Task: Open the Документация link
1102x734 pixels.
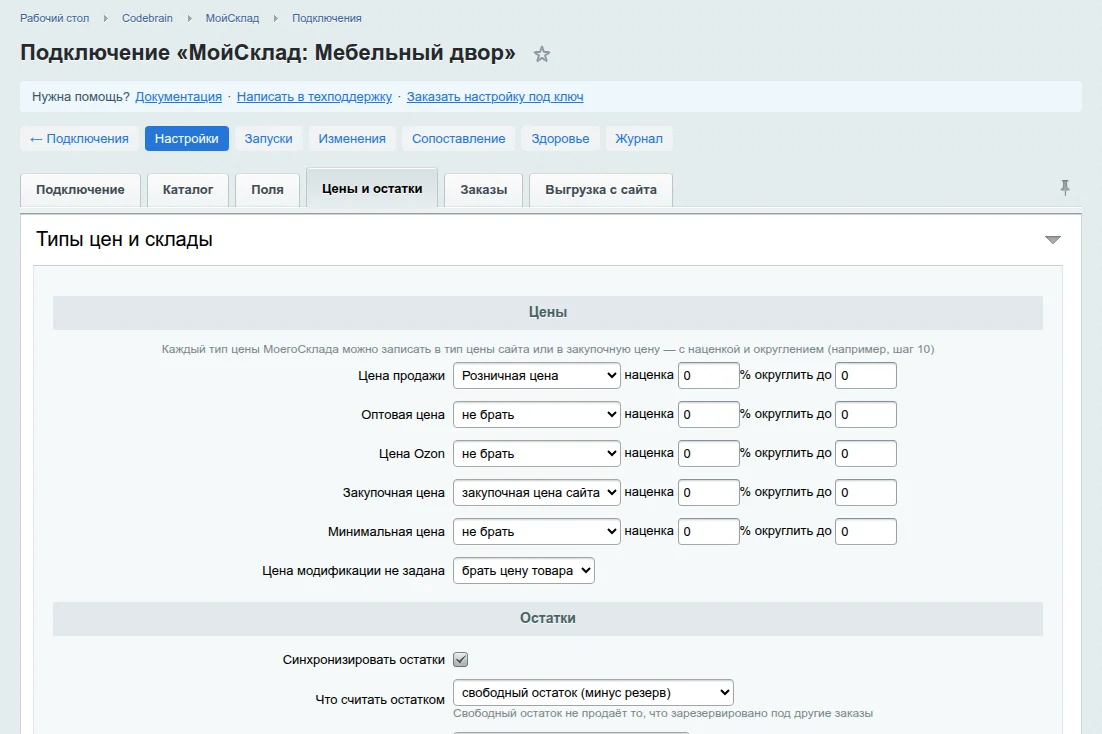Action: (x=179, y=97)
